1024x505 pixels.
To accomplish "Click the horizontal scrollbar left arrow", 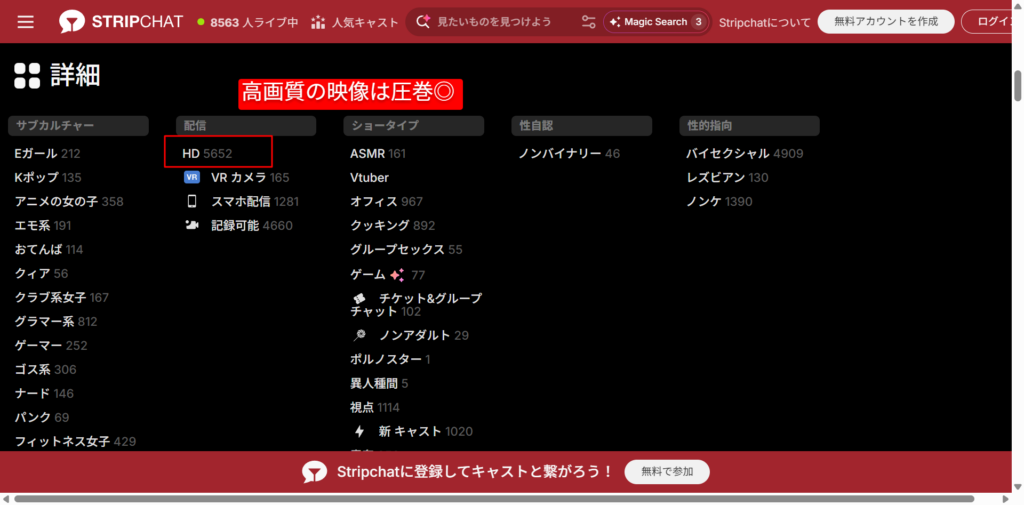I will pyautogui.click(x=5, y=499).
